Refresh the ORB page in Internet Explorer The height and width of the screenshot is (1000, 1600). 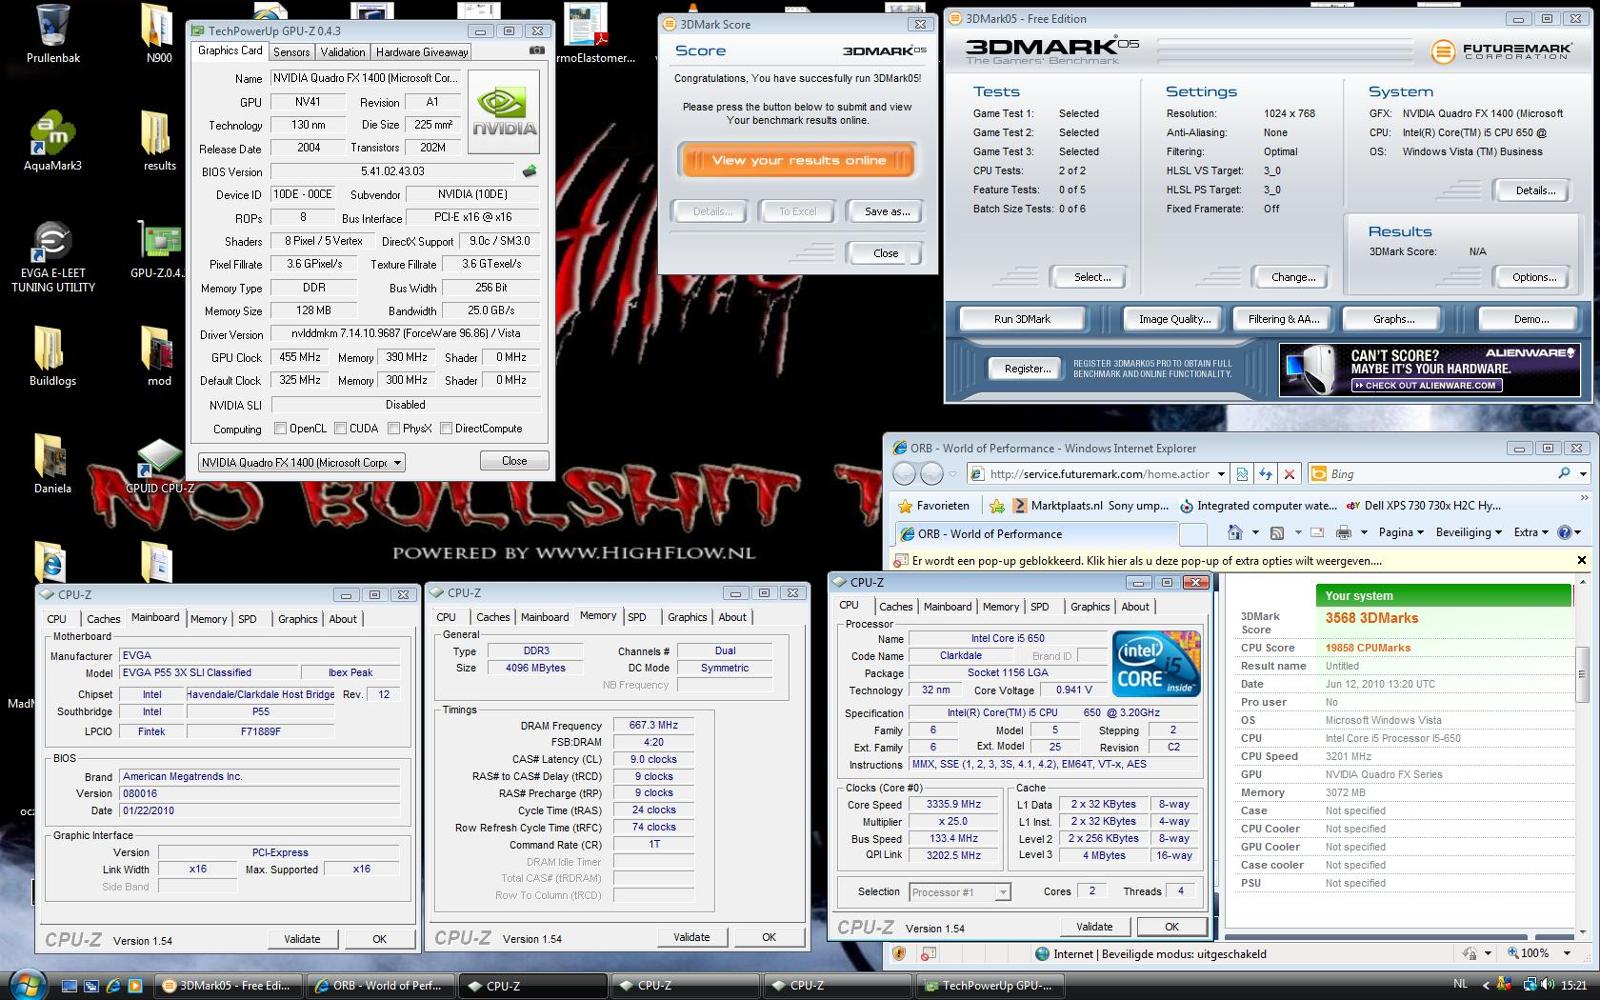pos(1266,474)
